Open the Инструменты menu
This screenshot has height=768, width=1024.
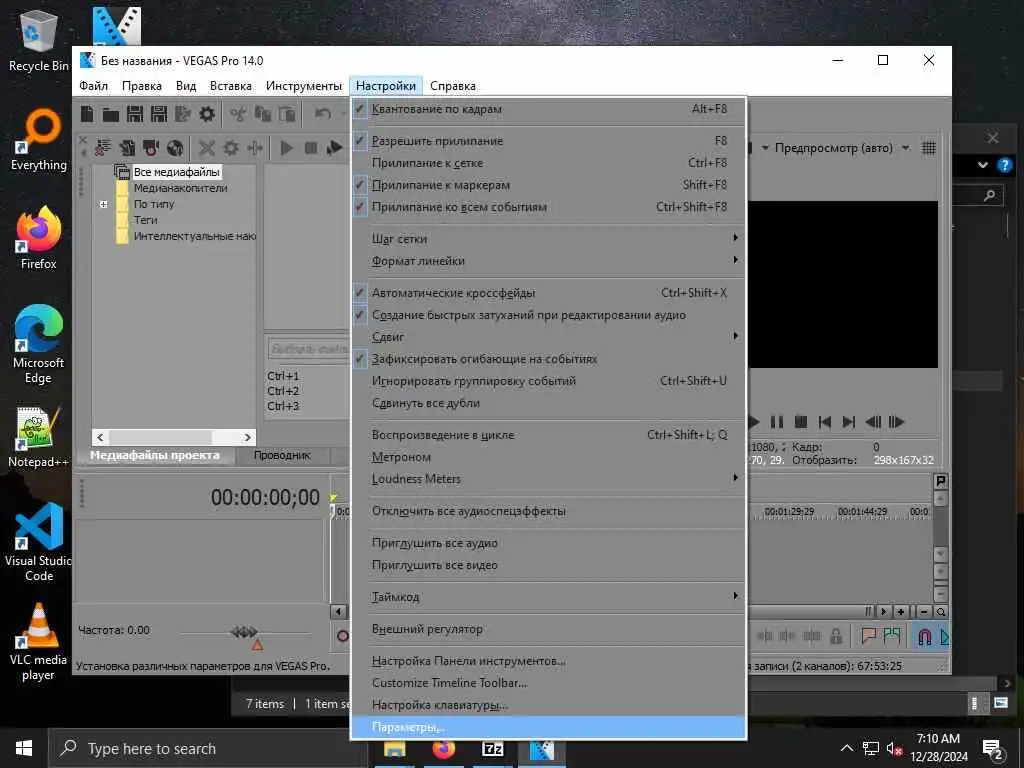(304, 86)
